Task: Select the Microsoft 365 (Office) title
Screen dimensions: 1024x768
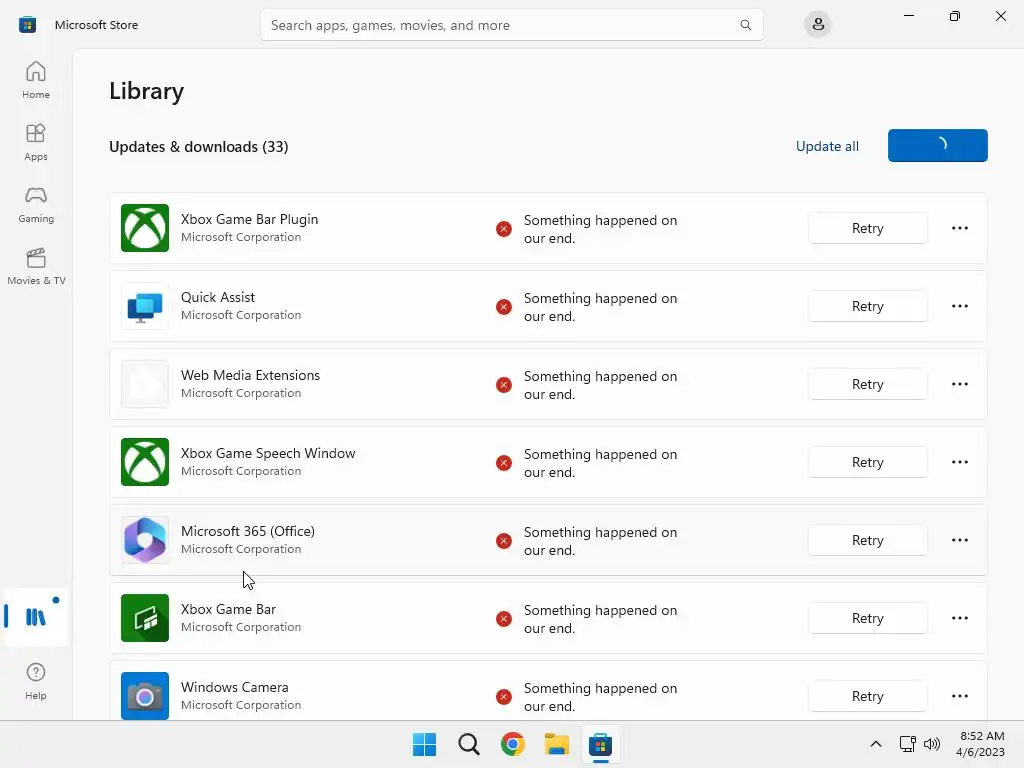Action: [248, 532]
